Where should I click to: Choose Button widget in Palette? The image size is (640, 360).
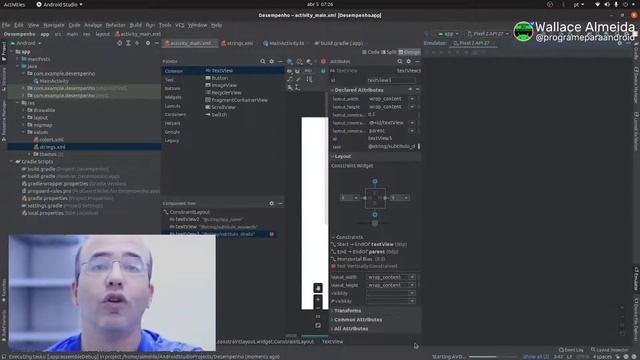[x=216, y=78]
